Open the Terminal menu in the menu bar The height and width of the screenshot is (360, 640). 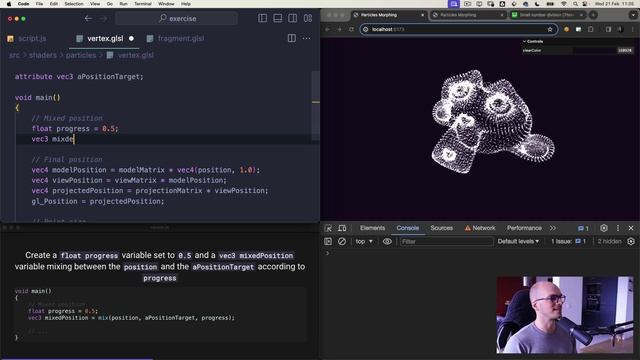(143, 4)
